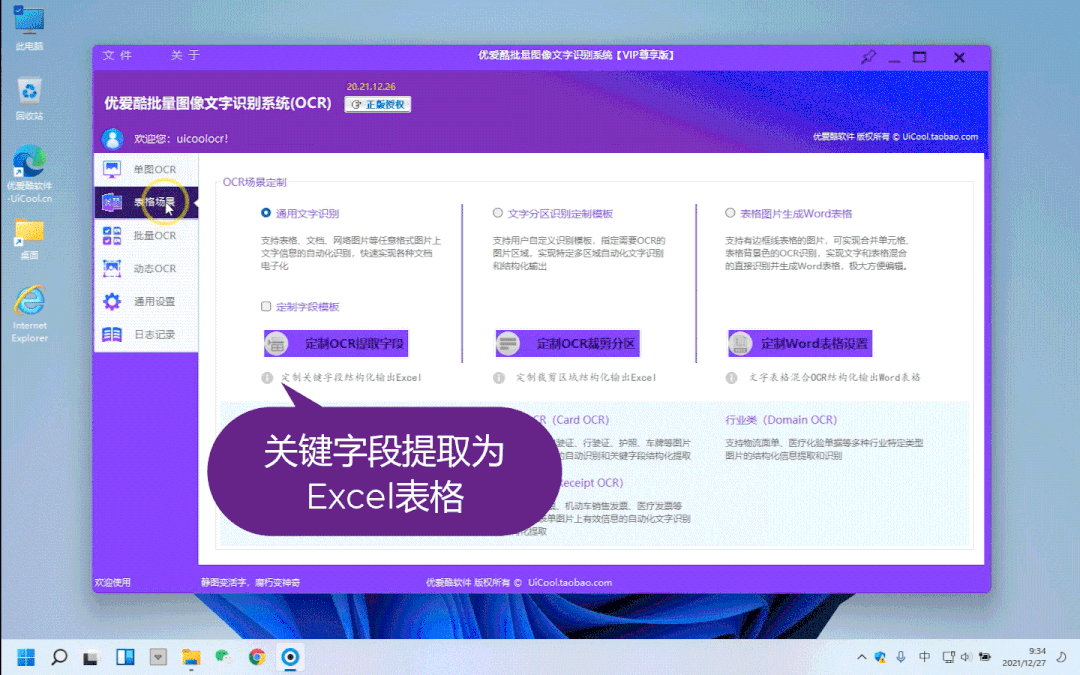Open 通用设置 gear icon in sidebar
1080x675 pixels.
point(112,302)
